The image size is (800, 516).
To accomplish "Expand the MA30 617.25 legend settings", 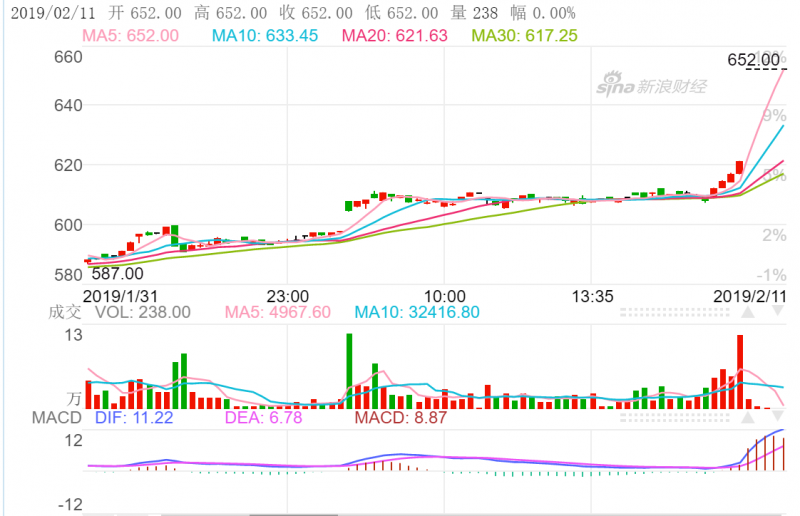I will (x=524, y=35).
